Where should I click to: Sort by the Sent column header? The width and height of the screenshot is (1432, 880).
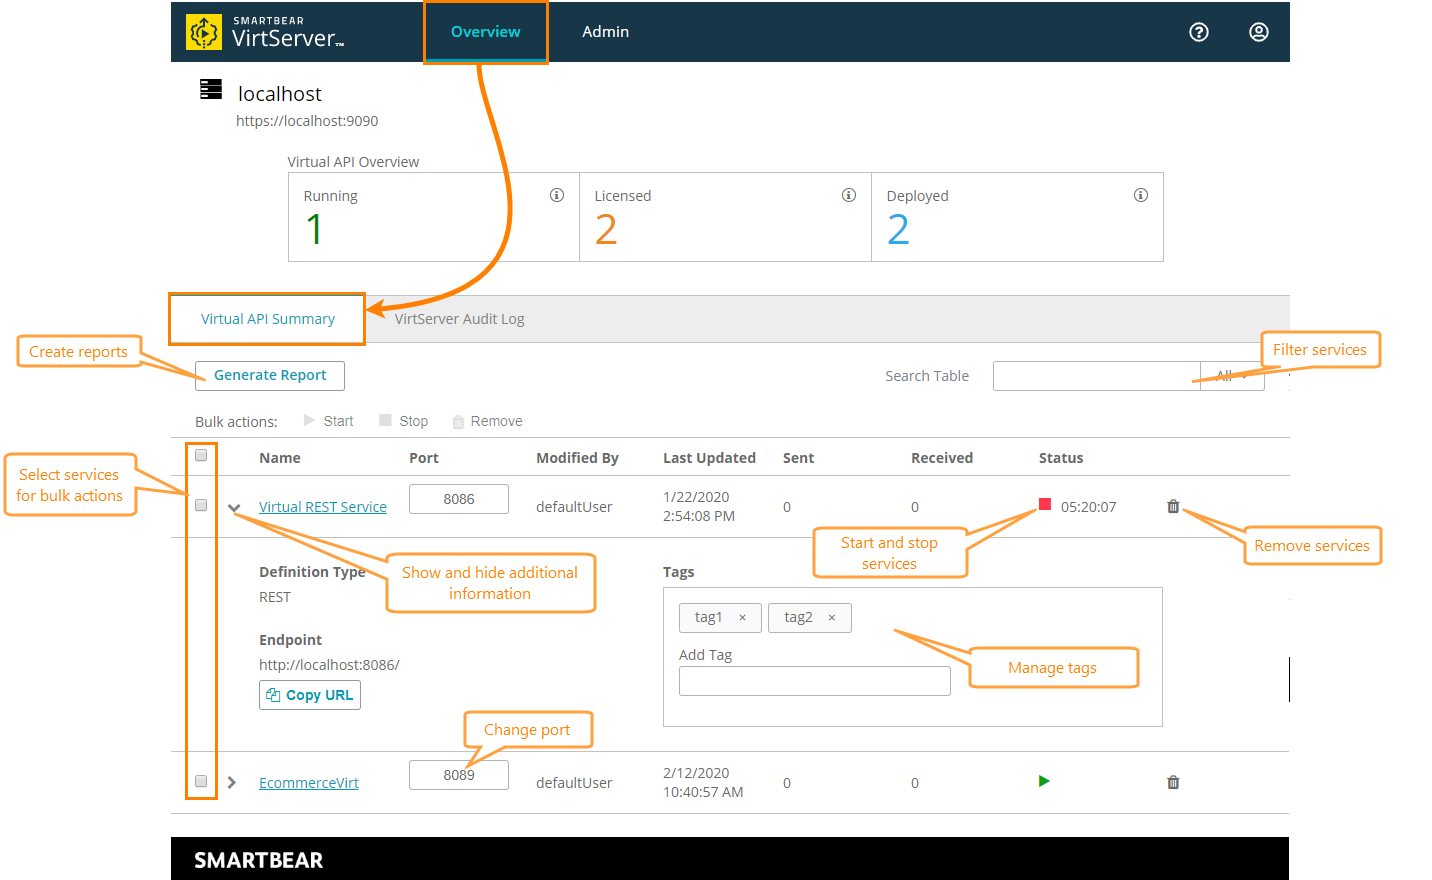pos(798,458)
